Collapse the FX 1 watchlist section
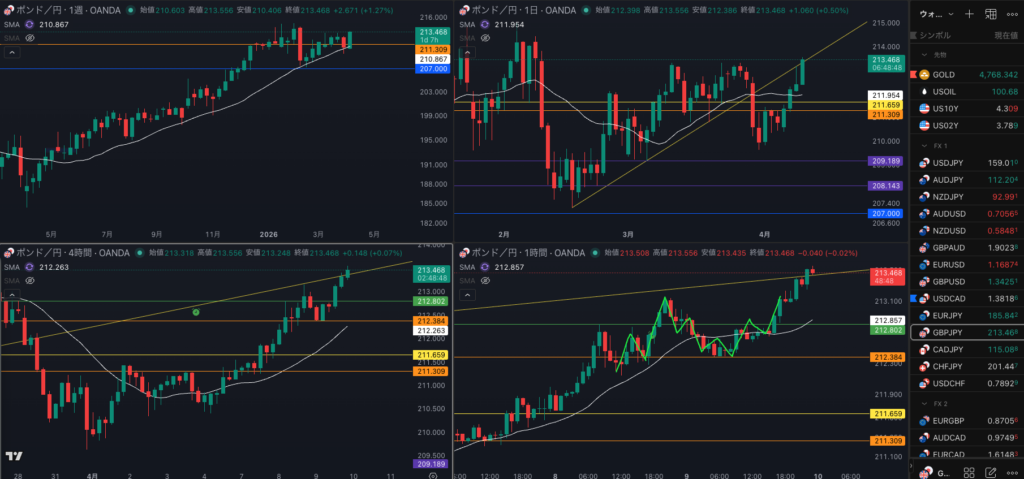Viewport: 1024px width, 479px height. pos(925,146)
